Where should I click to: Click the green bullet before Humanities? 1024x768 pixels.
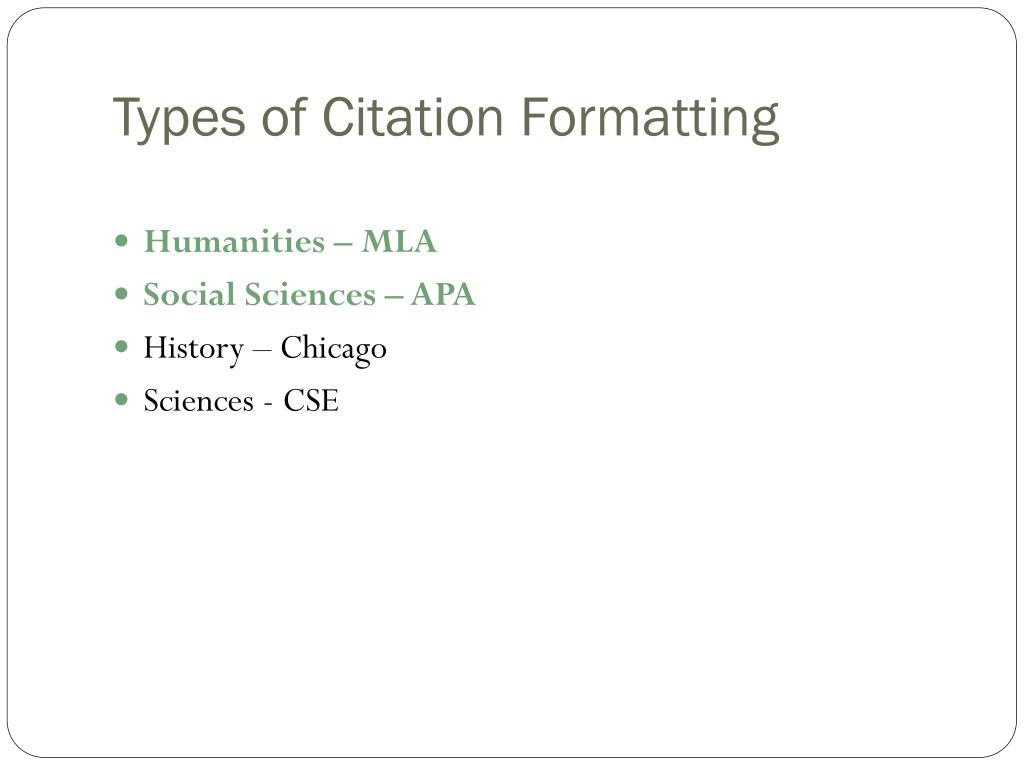click(121, 240)
